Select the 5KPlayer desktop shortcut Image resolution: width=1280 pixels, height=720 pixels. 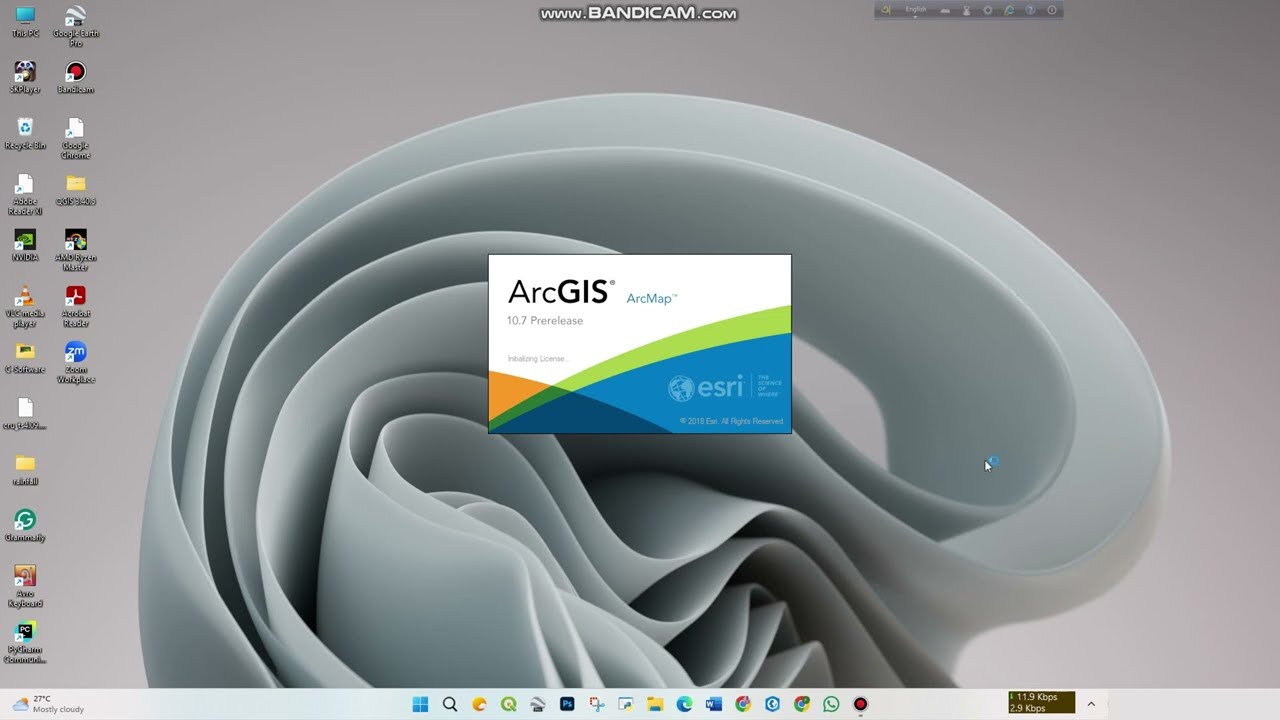tap(25, 77)
